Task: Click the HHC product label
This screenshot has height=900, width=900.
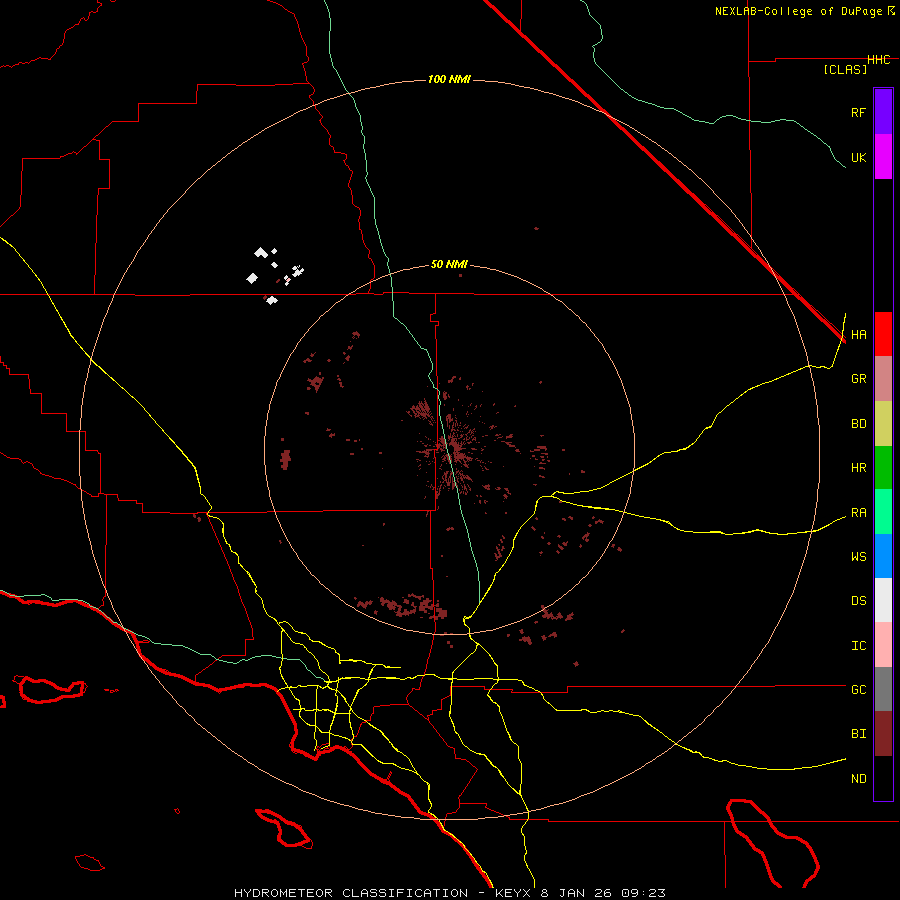Action: [878, 60]
